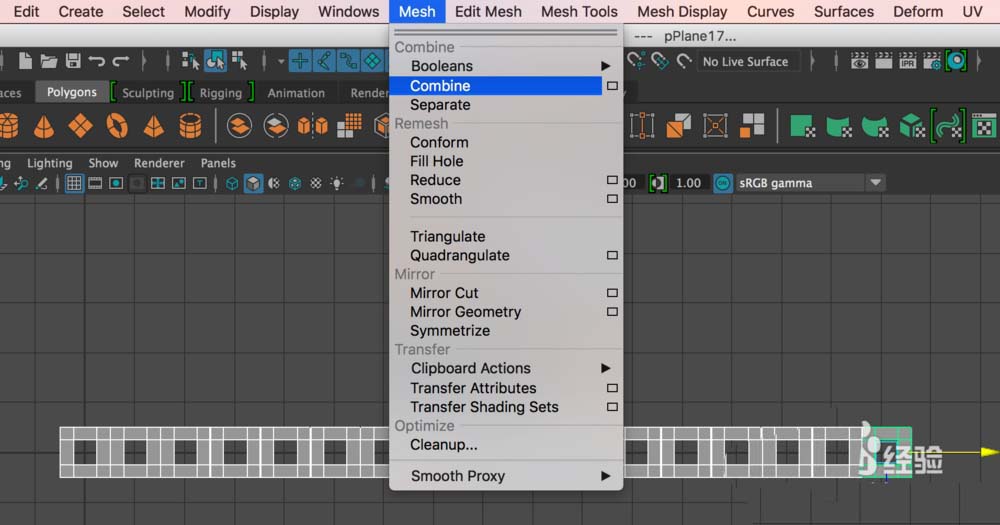Screen dimensions: 1000x525
Task: Open Render Settings clapperboard gear icon
Action: pyautogui.click(x=932, y=61)
